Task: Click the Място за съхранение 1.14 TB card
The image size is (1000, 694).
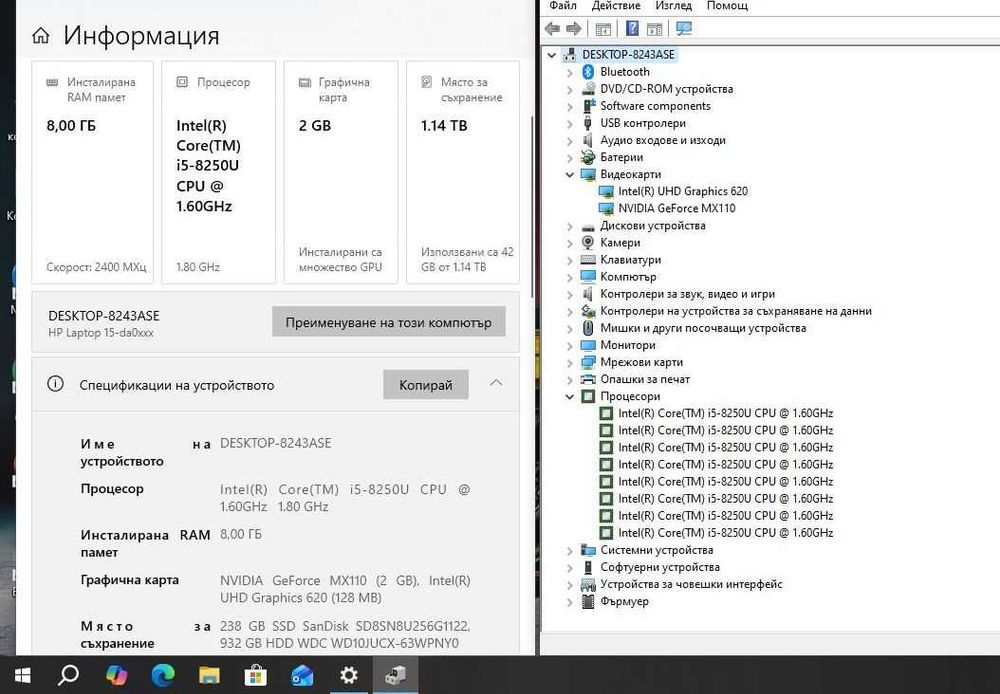Action: (x=463, y=172)
